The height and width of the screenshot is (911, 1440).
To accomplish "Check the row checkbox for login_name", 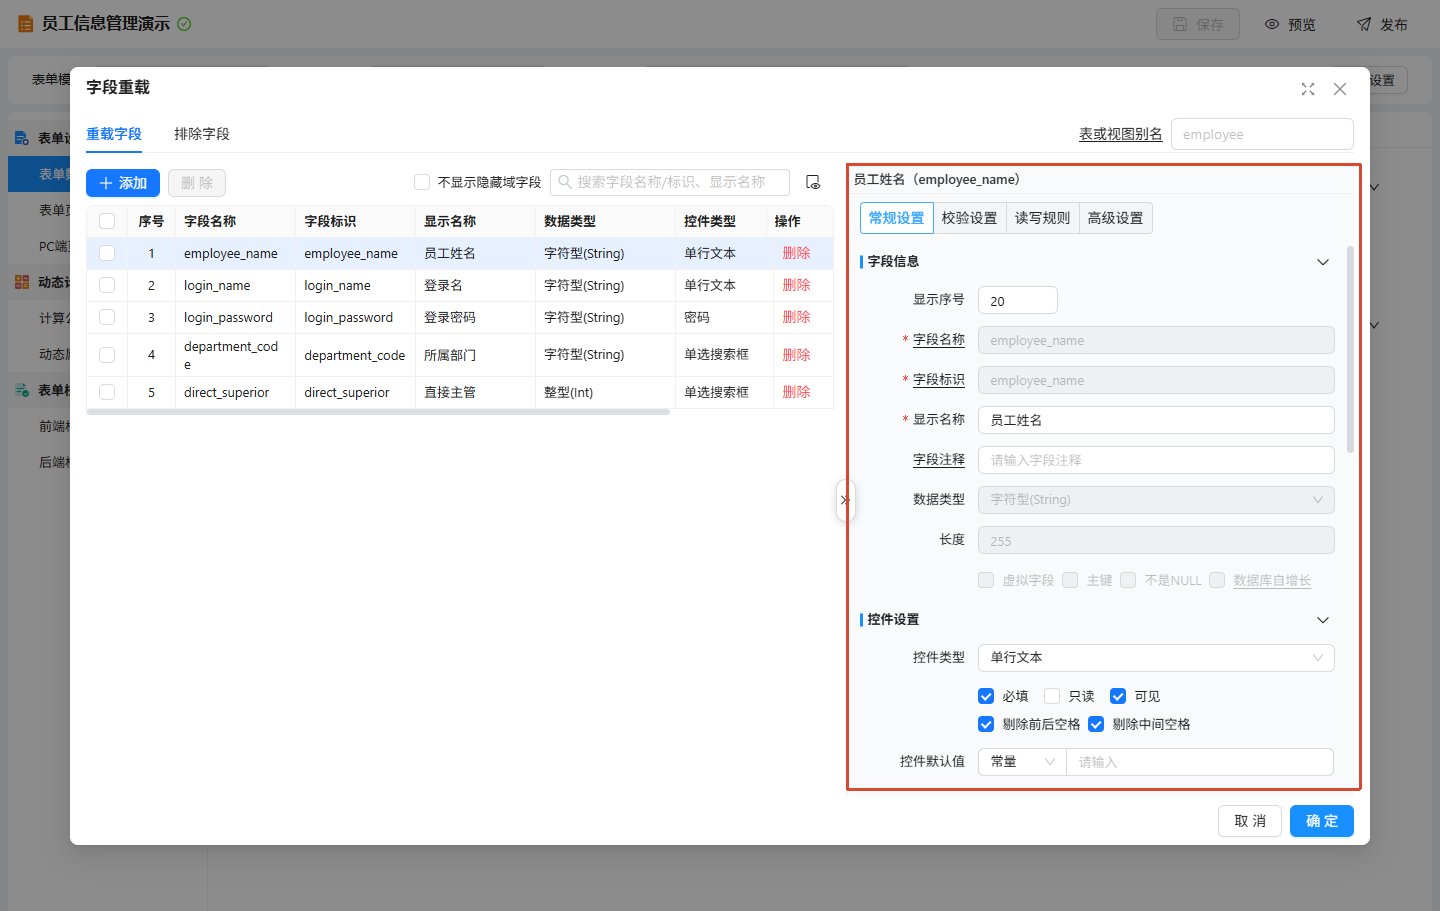I will click(x=107, y=285).
